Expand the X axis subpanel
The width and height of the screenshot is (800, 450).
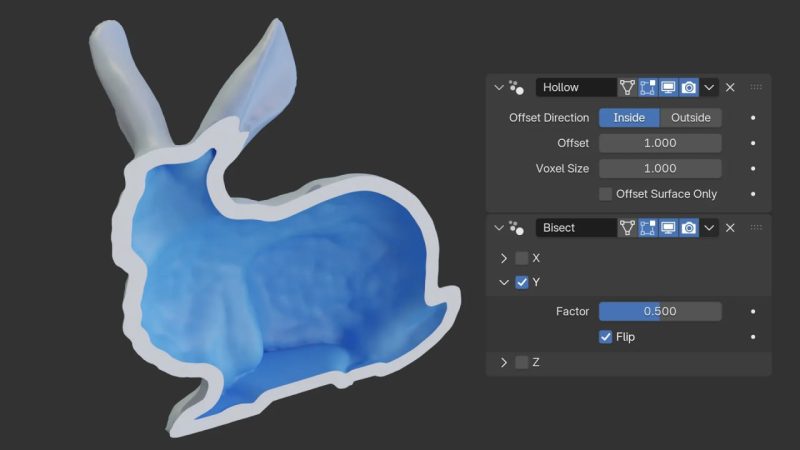point(504,258)
